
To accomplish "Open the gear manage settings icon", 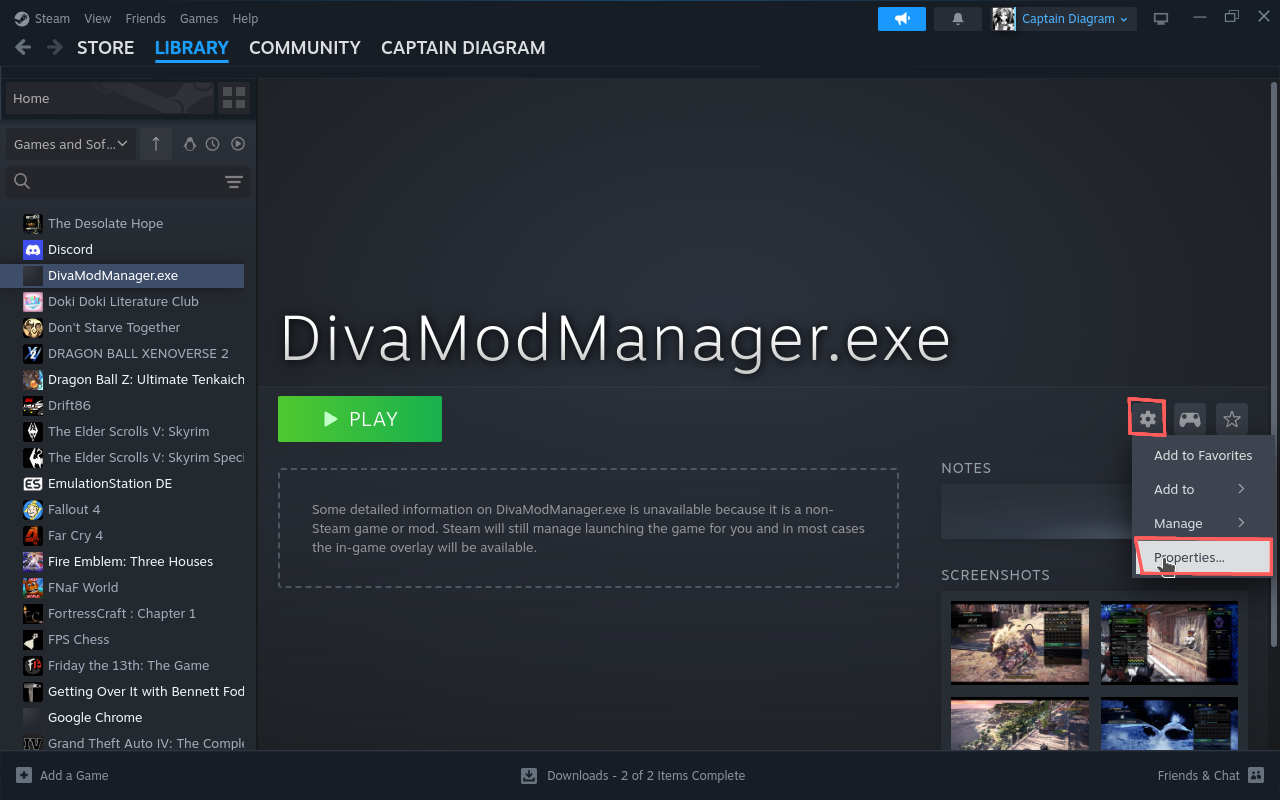I will coord(1147,419).
